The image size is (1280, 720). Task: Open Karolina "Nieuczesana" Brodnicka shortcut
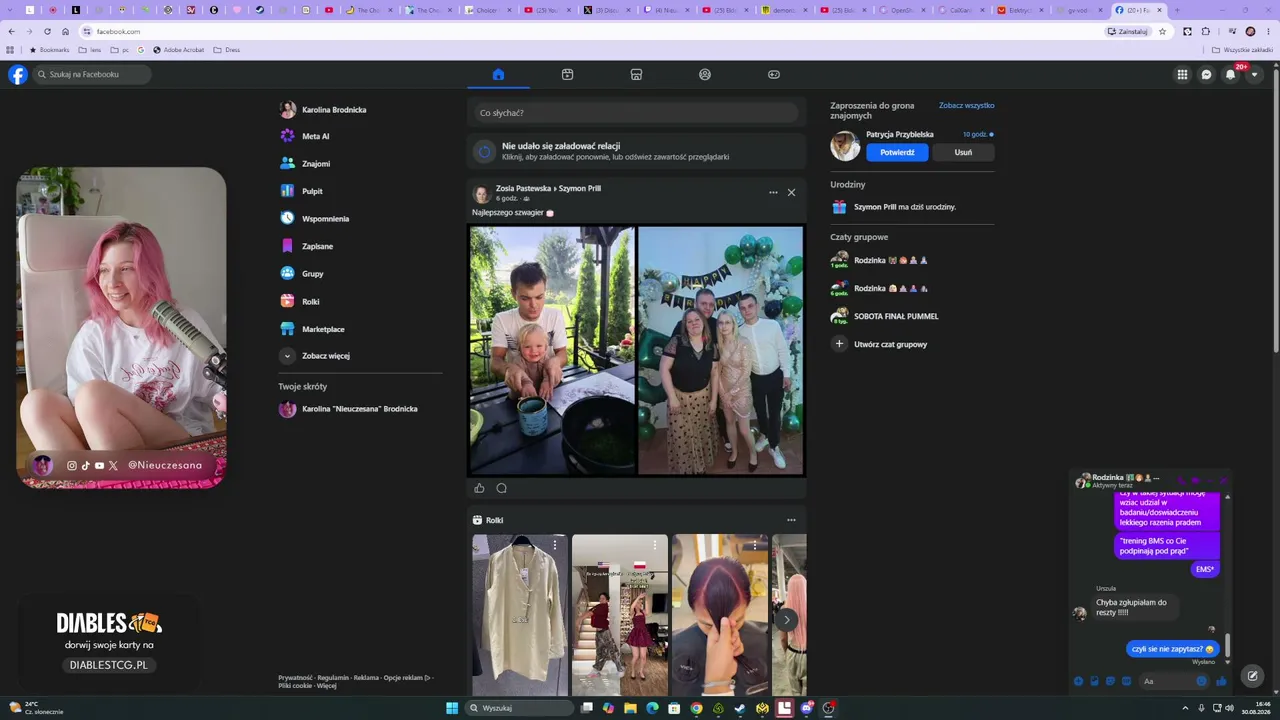coord(360,409)
